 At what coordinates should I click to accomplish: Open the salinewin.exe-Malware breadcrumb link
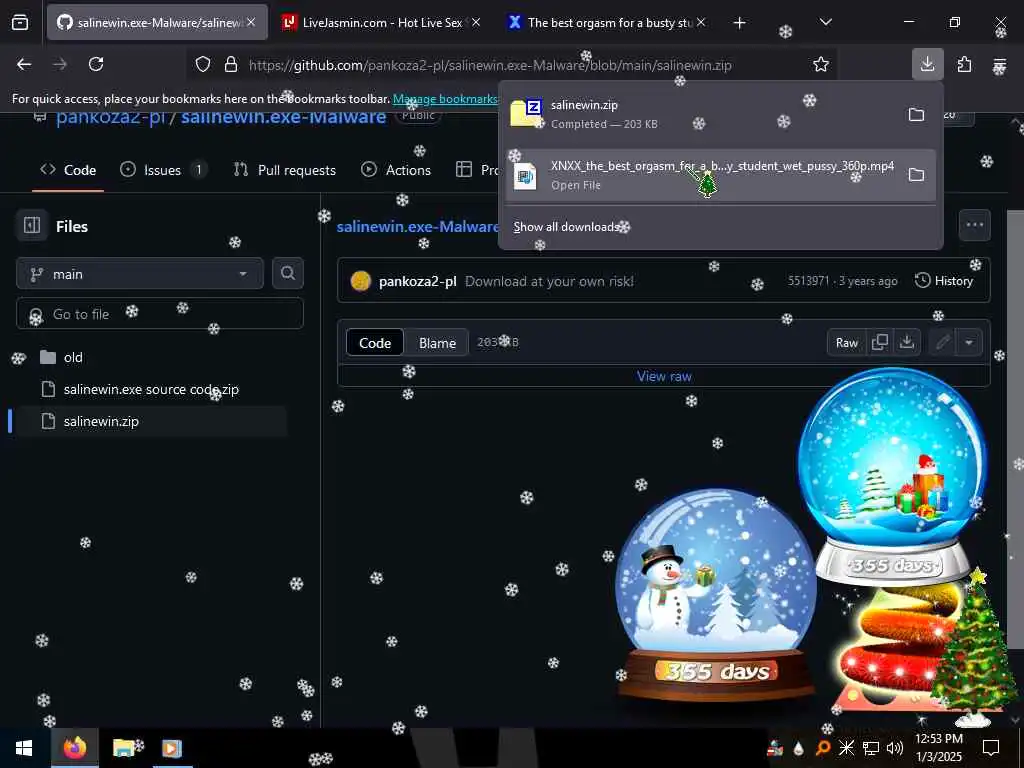pos(418,227)
